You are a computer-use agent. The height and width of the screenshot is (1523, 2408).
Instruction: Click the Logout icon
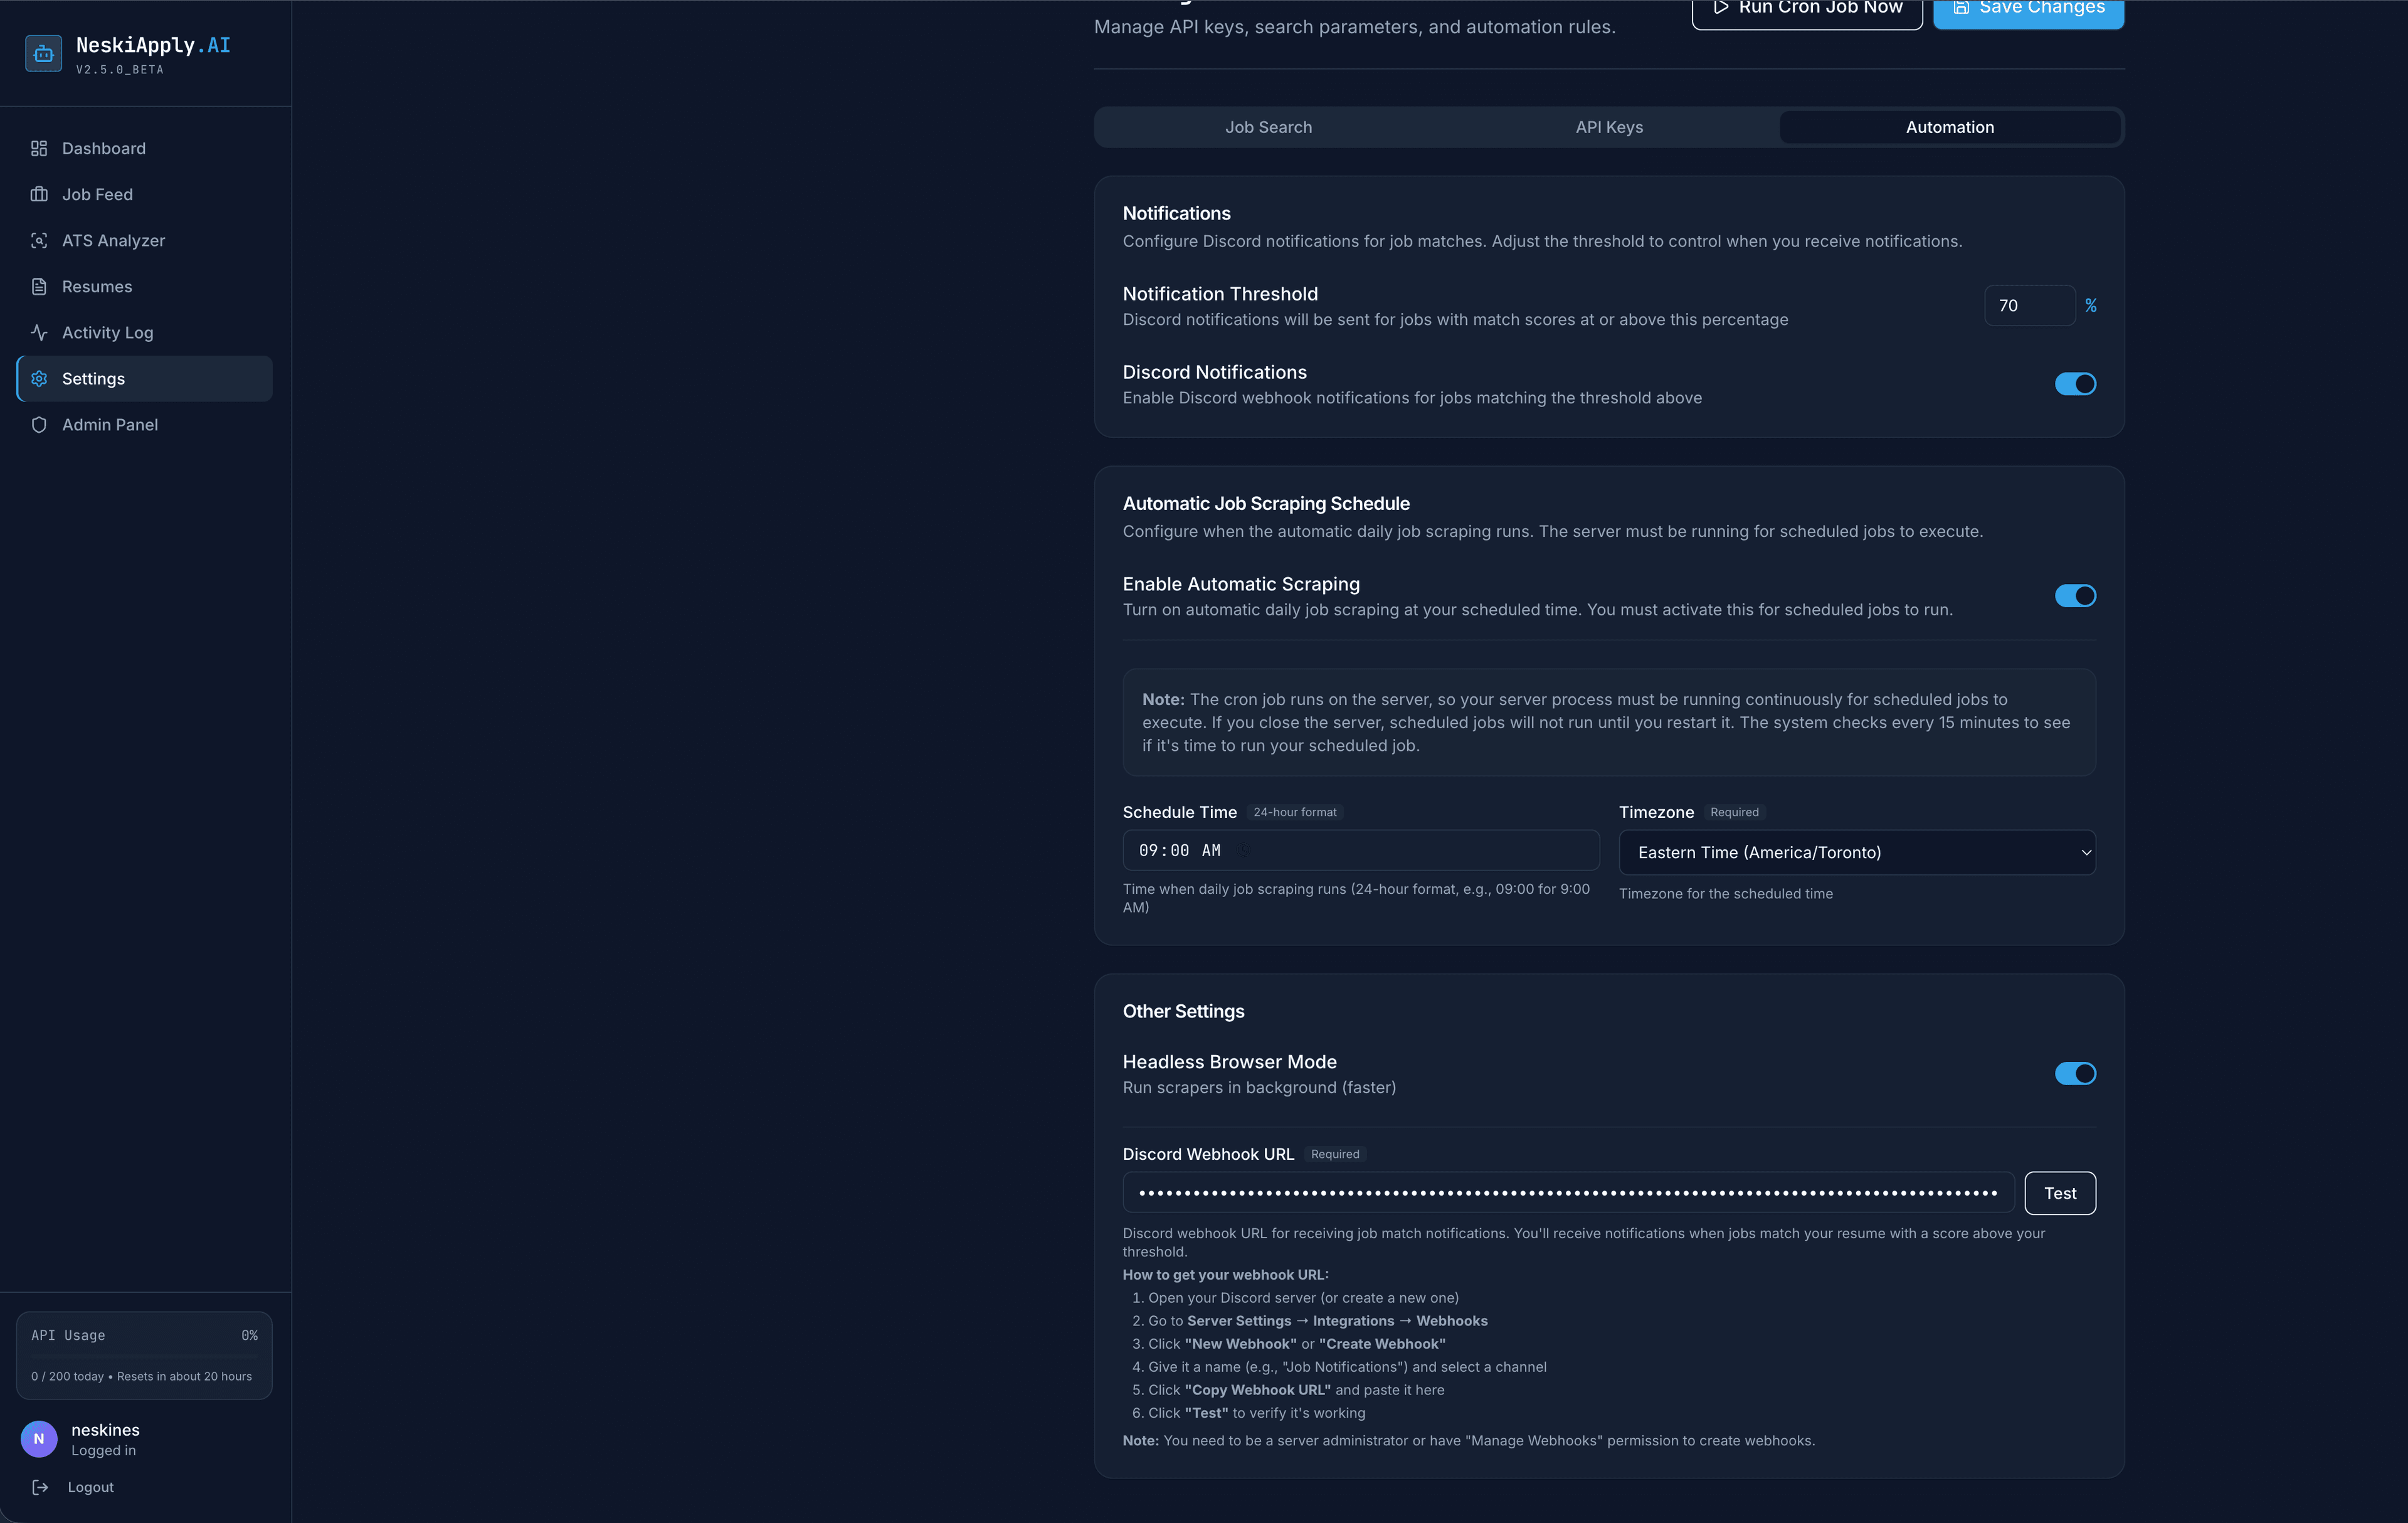[40, 1487]
